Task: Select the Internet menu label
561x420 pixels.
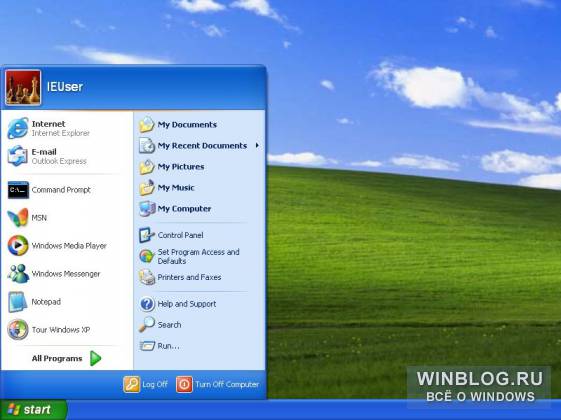Action: [48, 124]
